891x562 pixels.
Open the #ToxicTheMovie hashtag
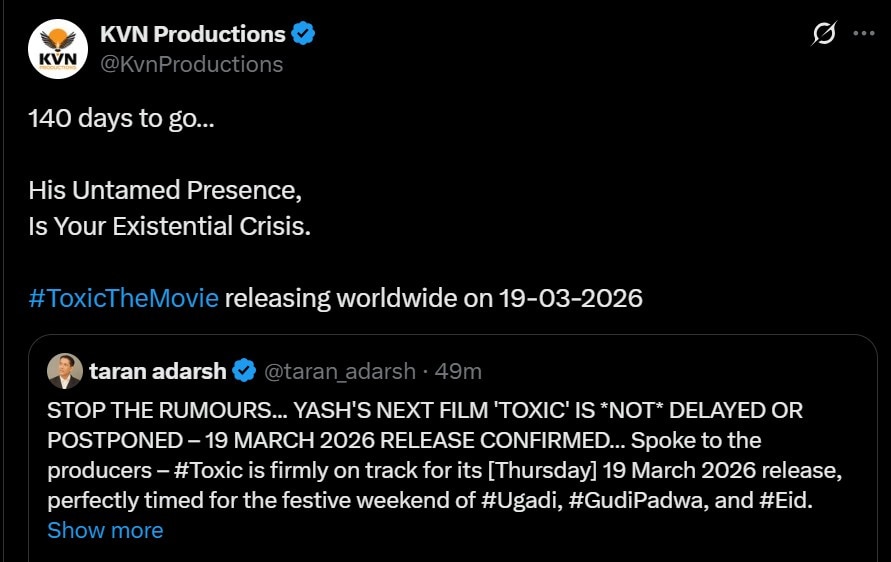tap(123, 298)
